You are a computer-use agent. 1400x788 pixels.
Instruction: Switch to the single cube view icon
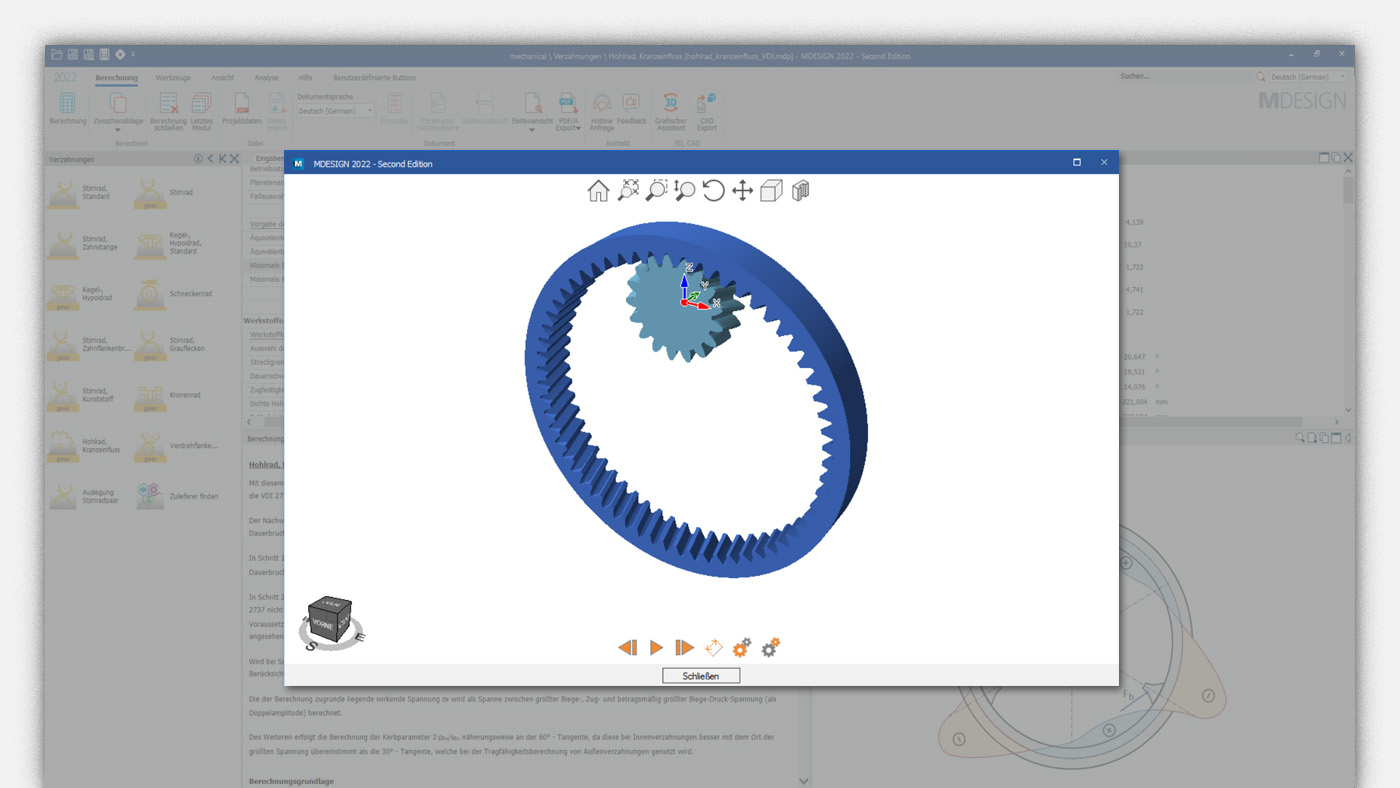click(x=771, y=190)
